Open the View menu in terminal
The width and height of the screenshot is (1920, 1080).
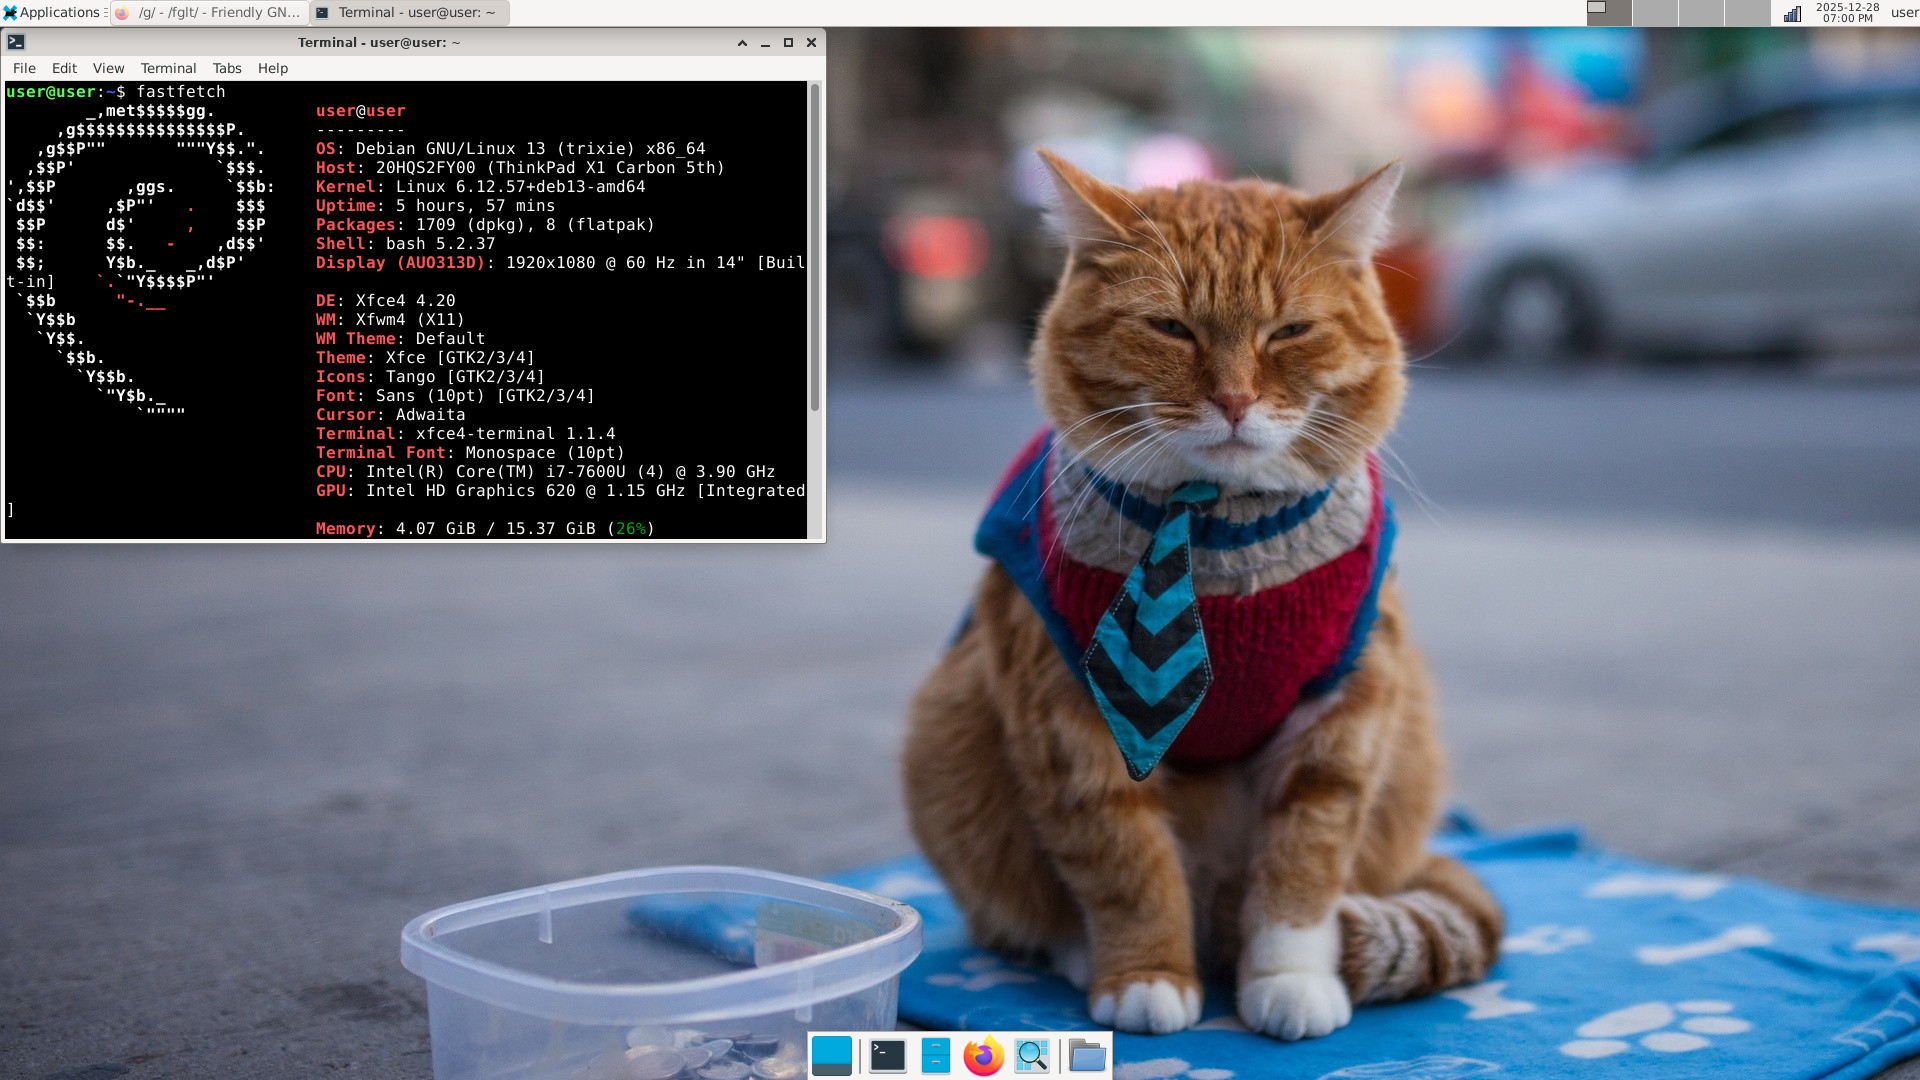pos(108,68)
